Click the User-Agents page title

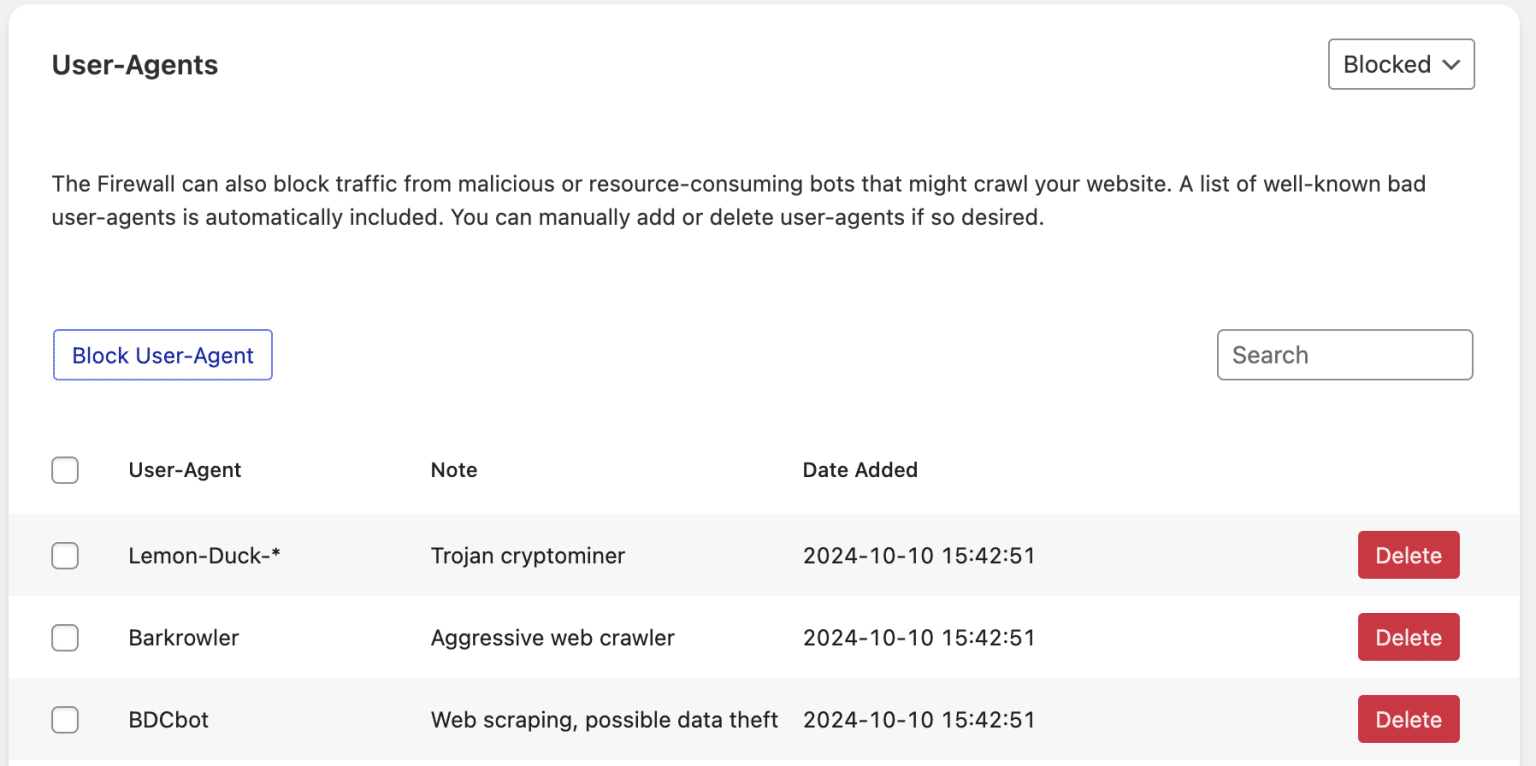[134, 65]
